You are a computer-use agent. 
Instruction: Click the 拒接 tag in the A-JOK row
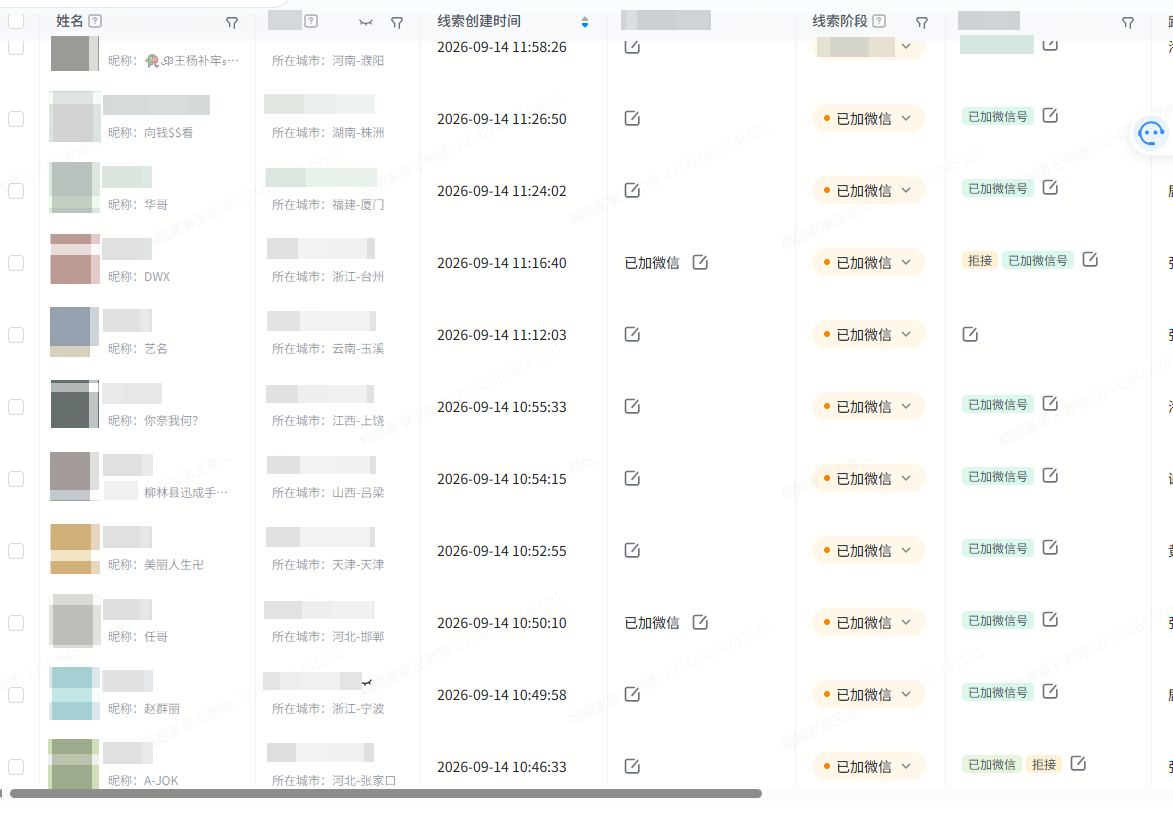[1044, 765]
